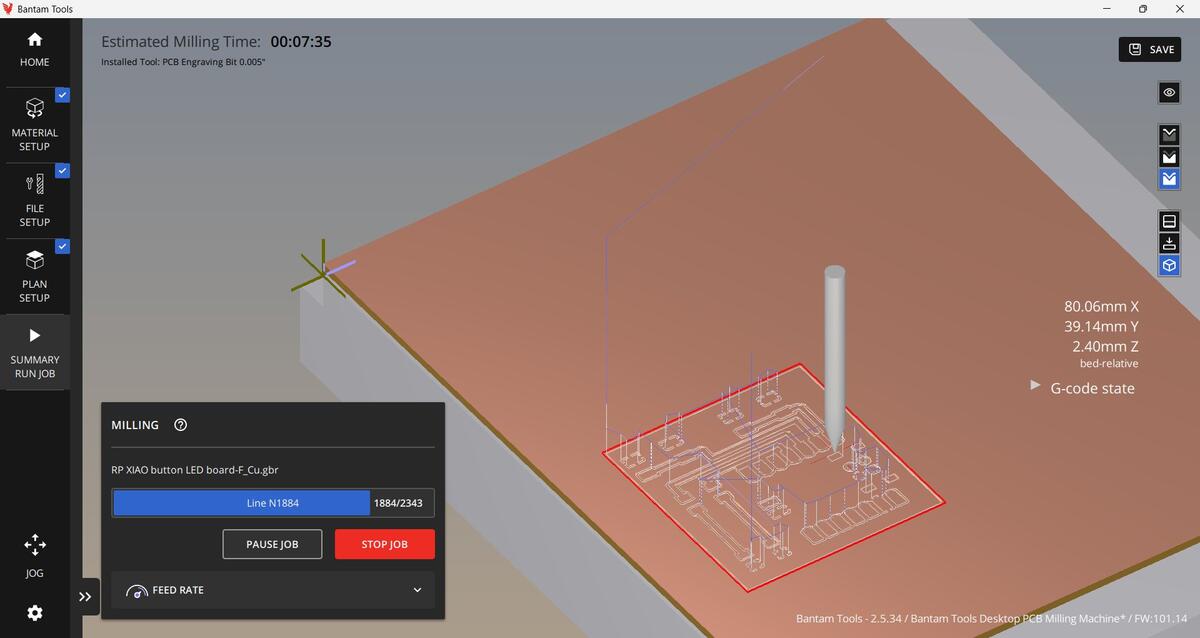Open the settings gear
Viewport: 1200px width, 638px height.
tap(34, 612)
